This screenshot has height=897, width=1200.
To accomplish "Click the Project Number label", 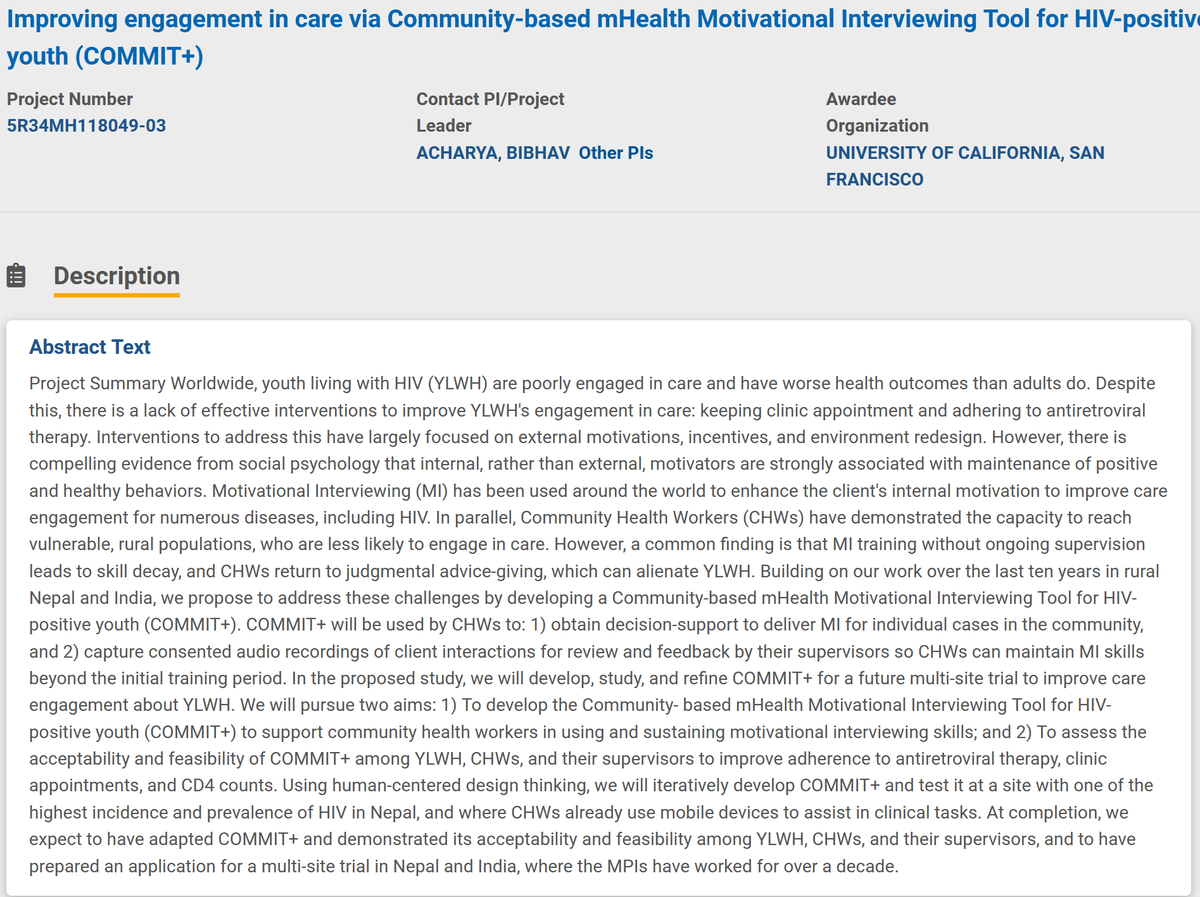I will point(70,99).
